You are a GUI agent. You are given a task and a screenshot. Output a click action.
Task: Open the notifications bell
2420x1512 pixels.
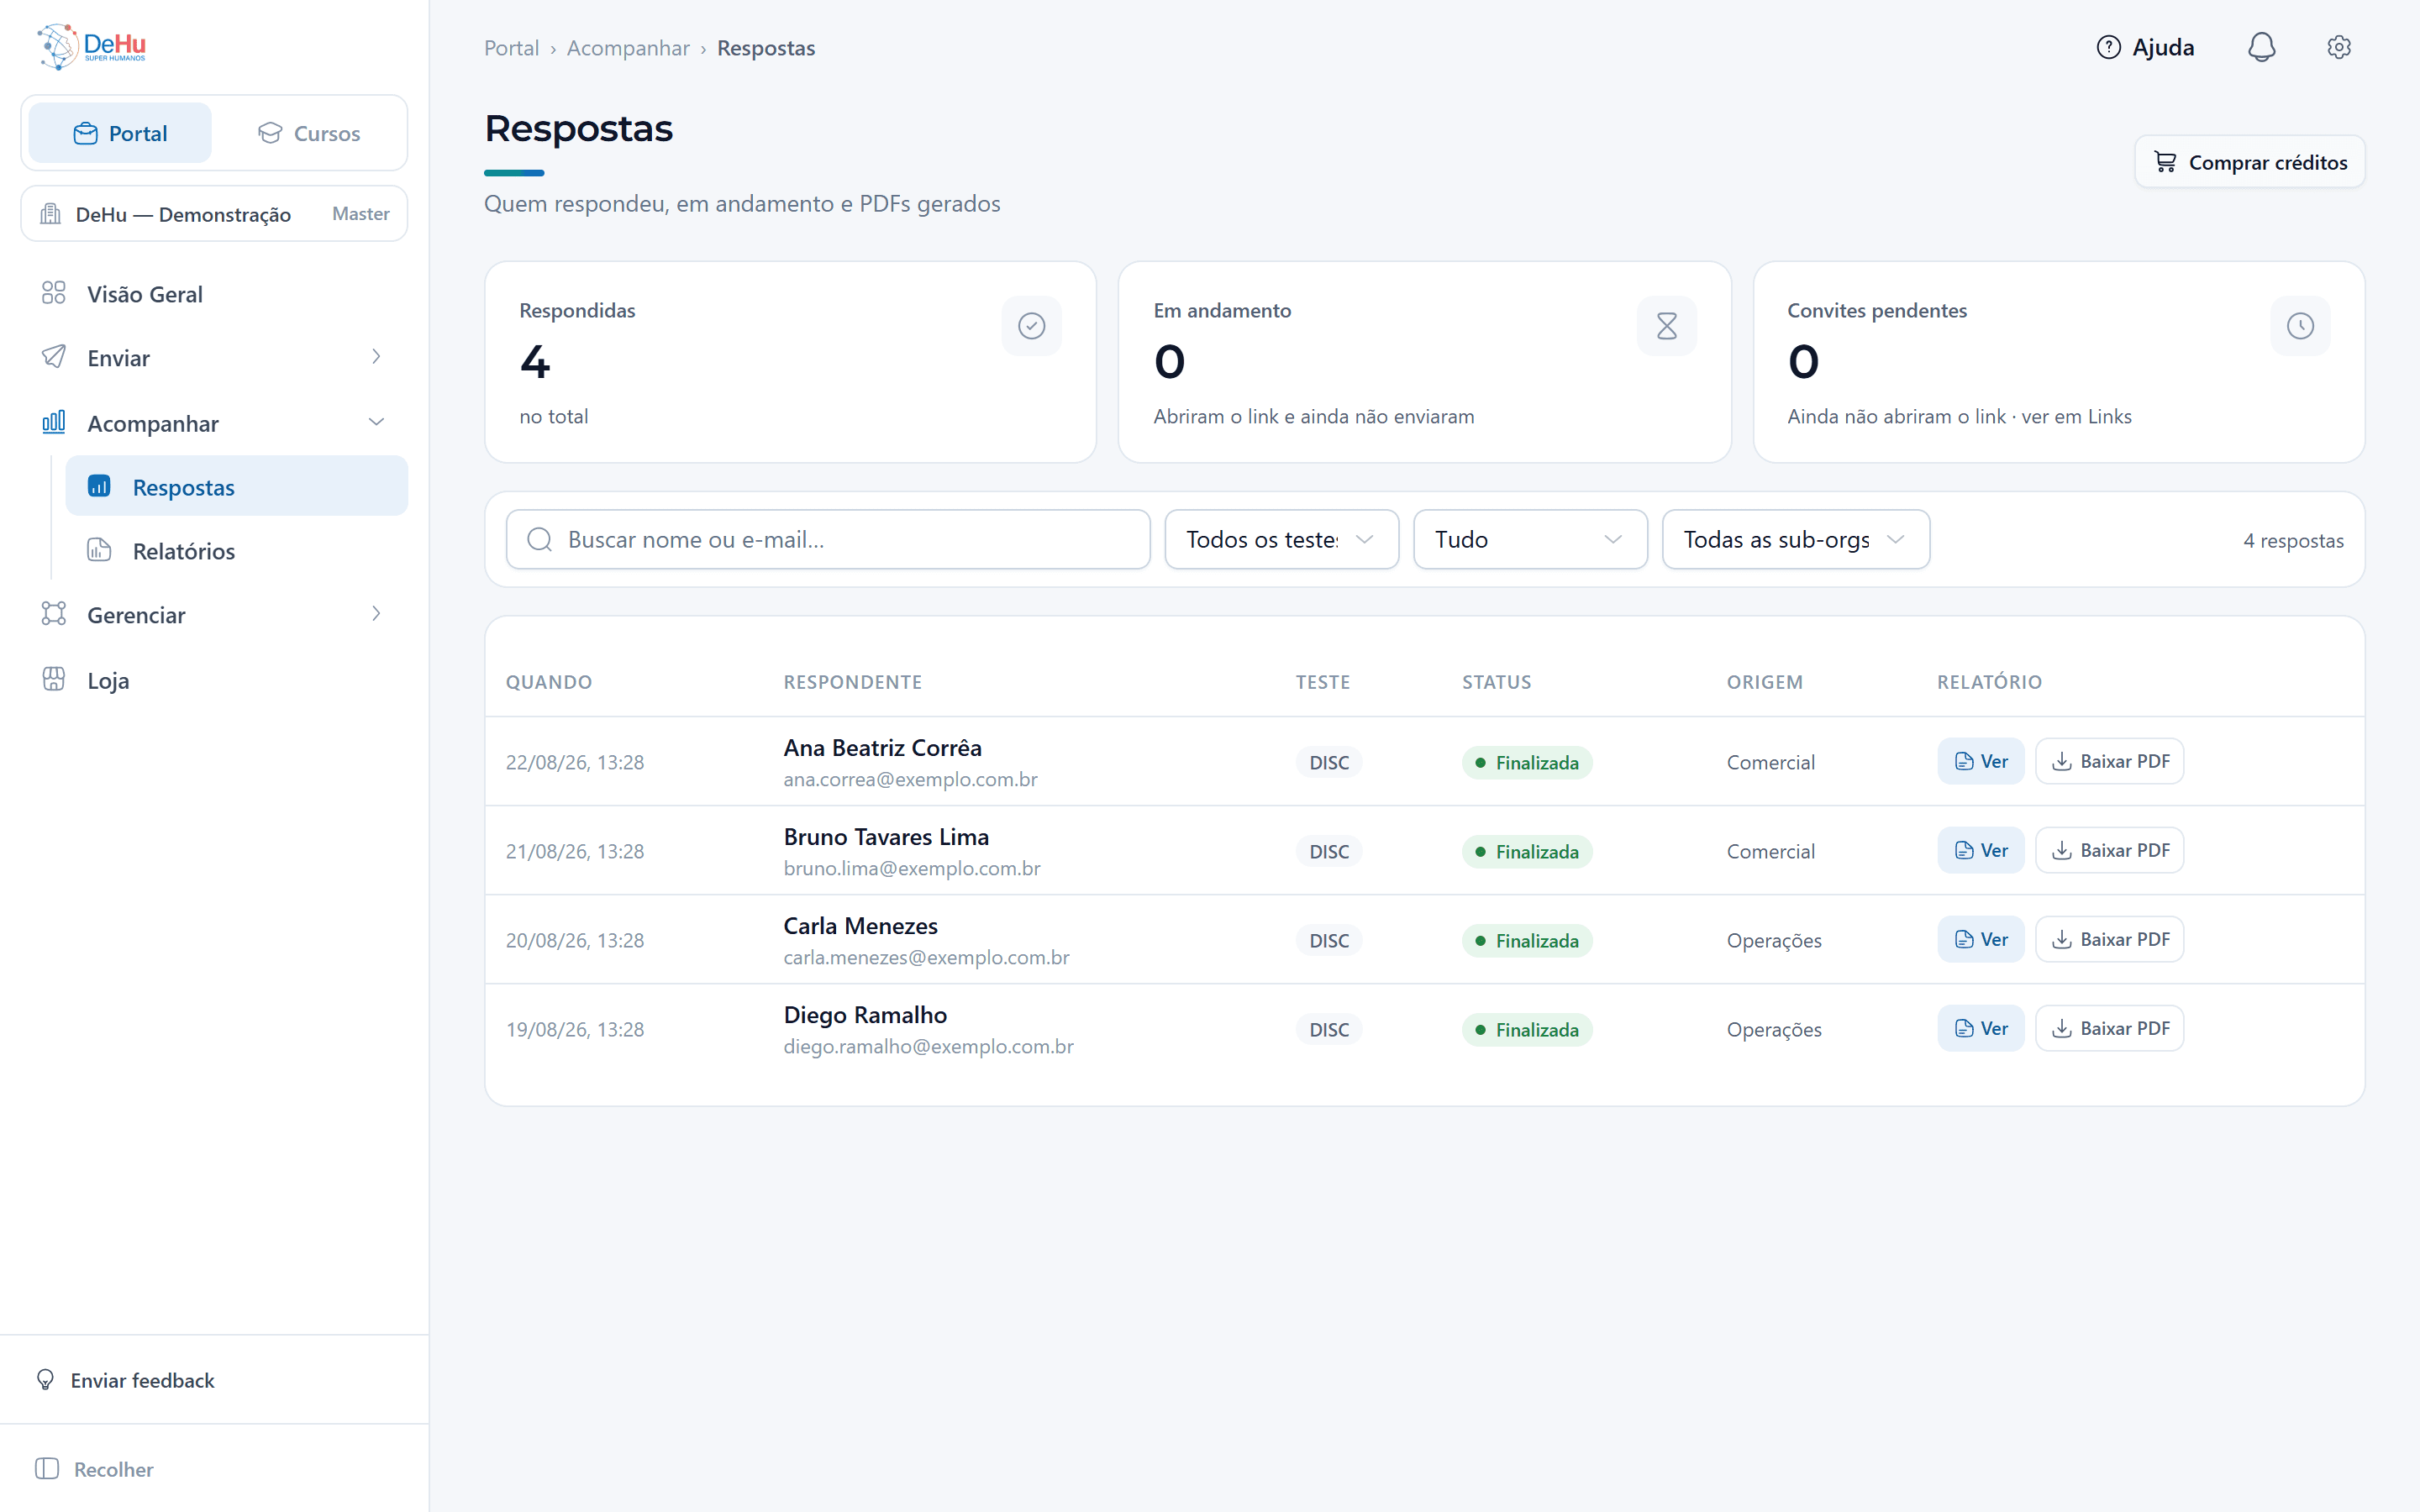point(2261,47)
